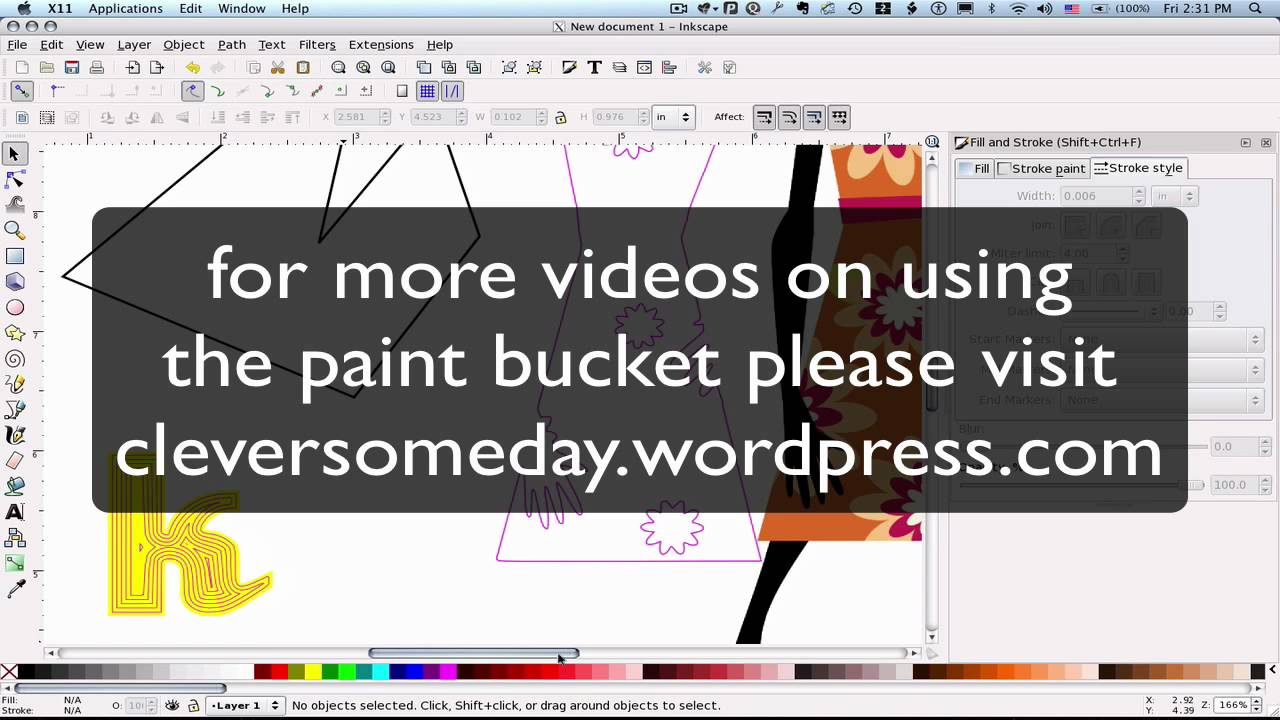Open the X11 Applications menu
This screenshot has width=1280, height=720.
[x=125, y=8]
